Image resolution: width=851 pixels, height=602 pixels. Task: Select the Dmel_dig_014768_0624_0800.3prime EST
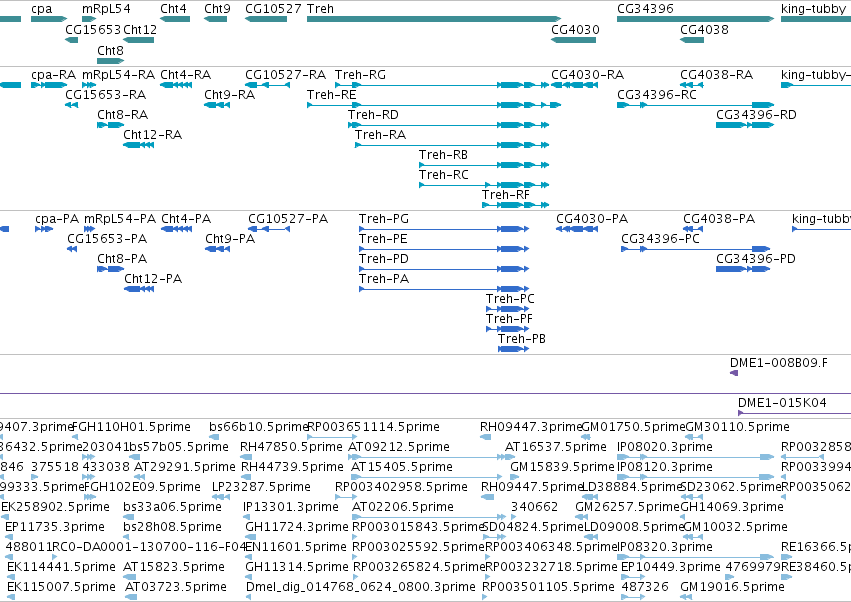click(x=250, y=597)
